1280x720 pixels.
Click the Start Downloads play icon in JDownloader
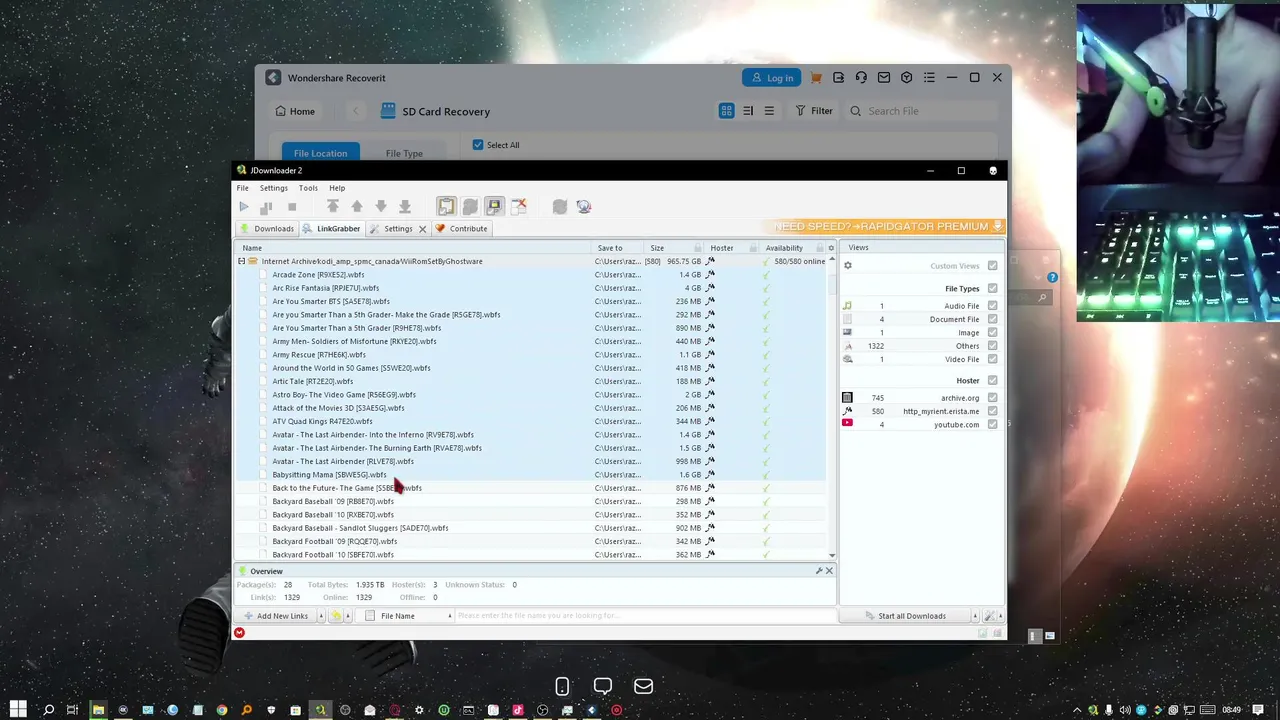pos(243,207)
